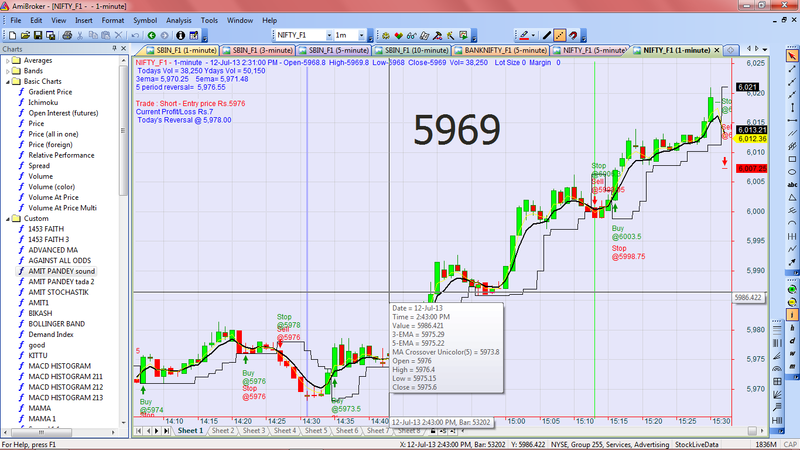Switch to NIFTY_F1 (5-minute) tab
800x450 pixels.
click(x=590, y=50)
